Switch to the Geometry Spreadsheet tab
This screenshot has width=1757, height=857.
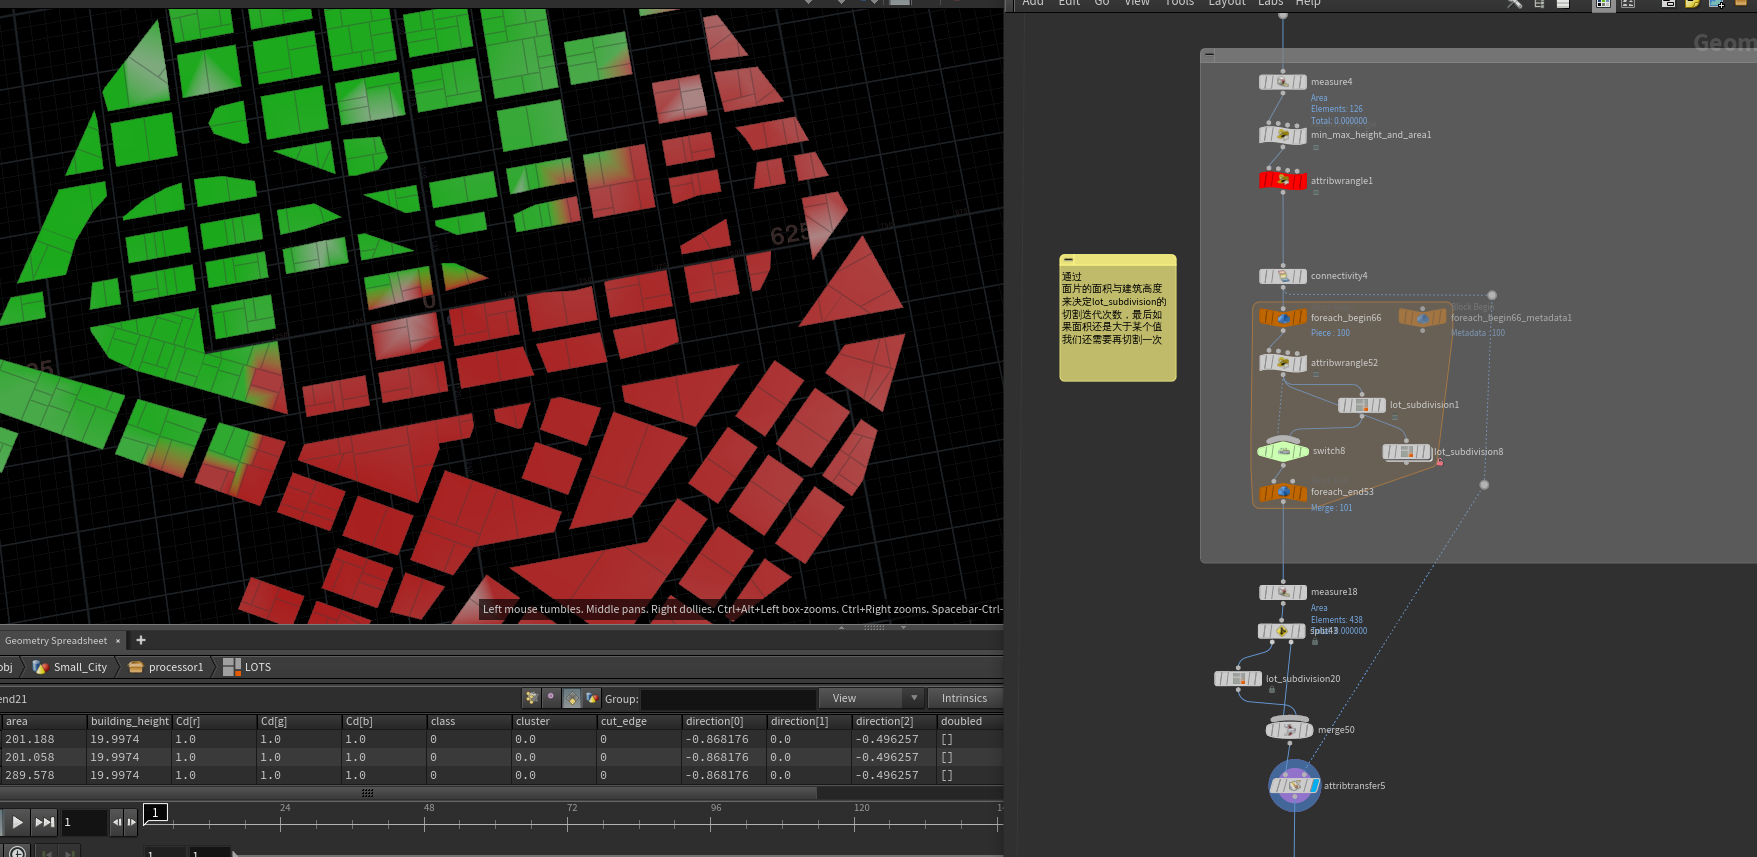(x=56, y=640)
